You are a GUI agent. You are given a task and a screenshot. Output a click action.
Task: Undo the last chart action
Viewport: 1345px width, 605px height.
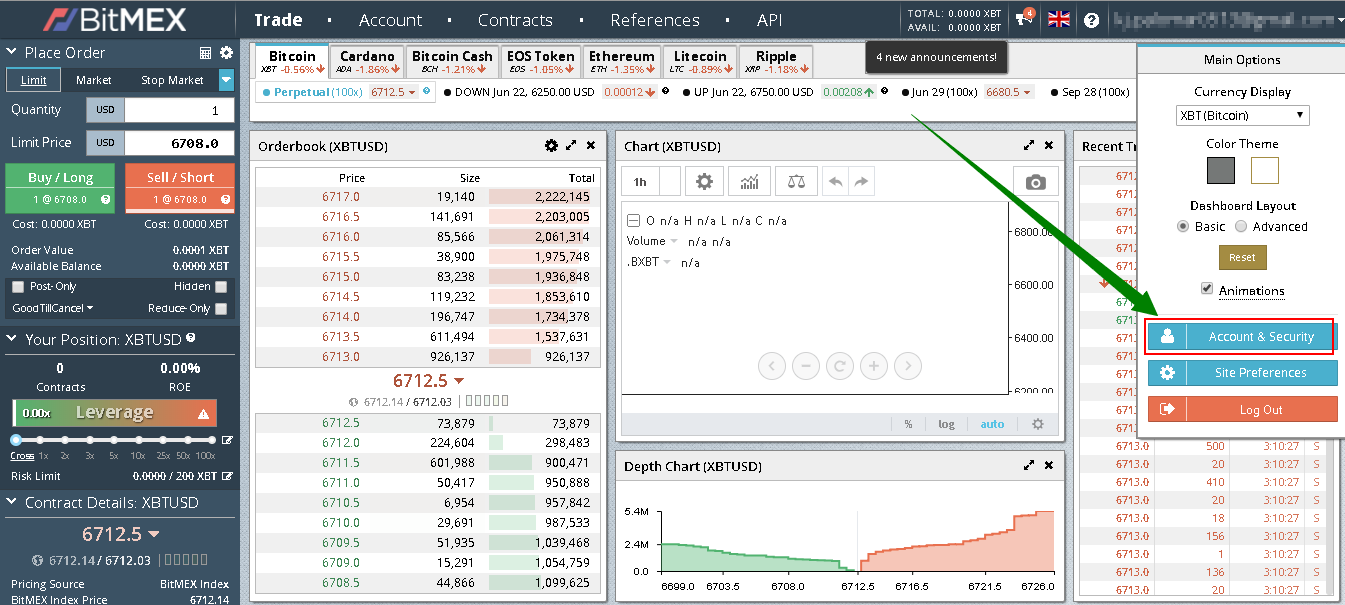(835, 182)
